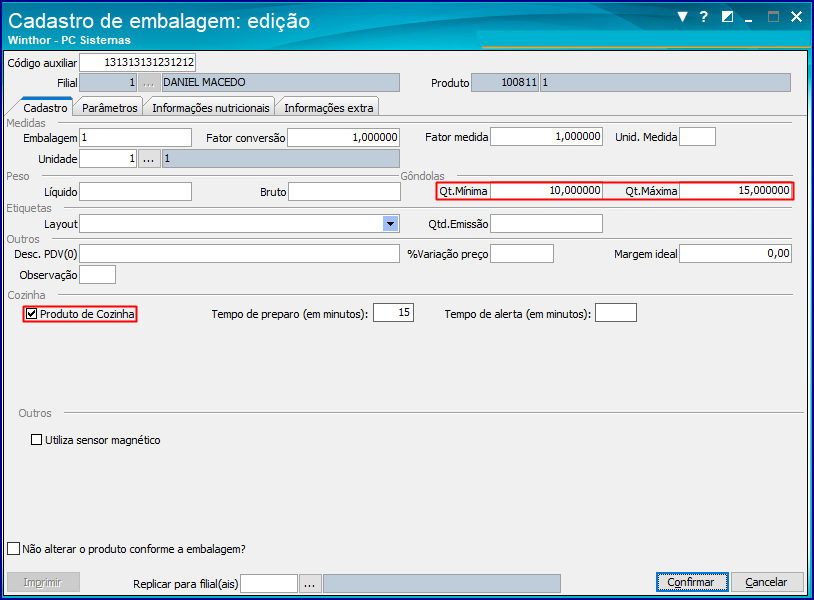Click the disabled Imprimir button
This screenshot has height=600, width=814.
[x=43, y=582]
